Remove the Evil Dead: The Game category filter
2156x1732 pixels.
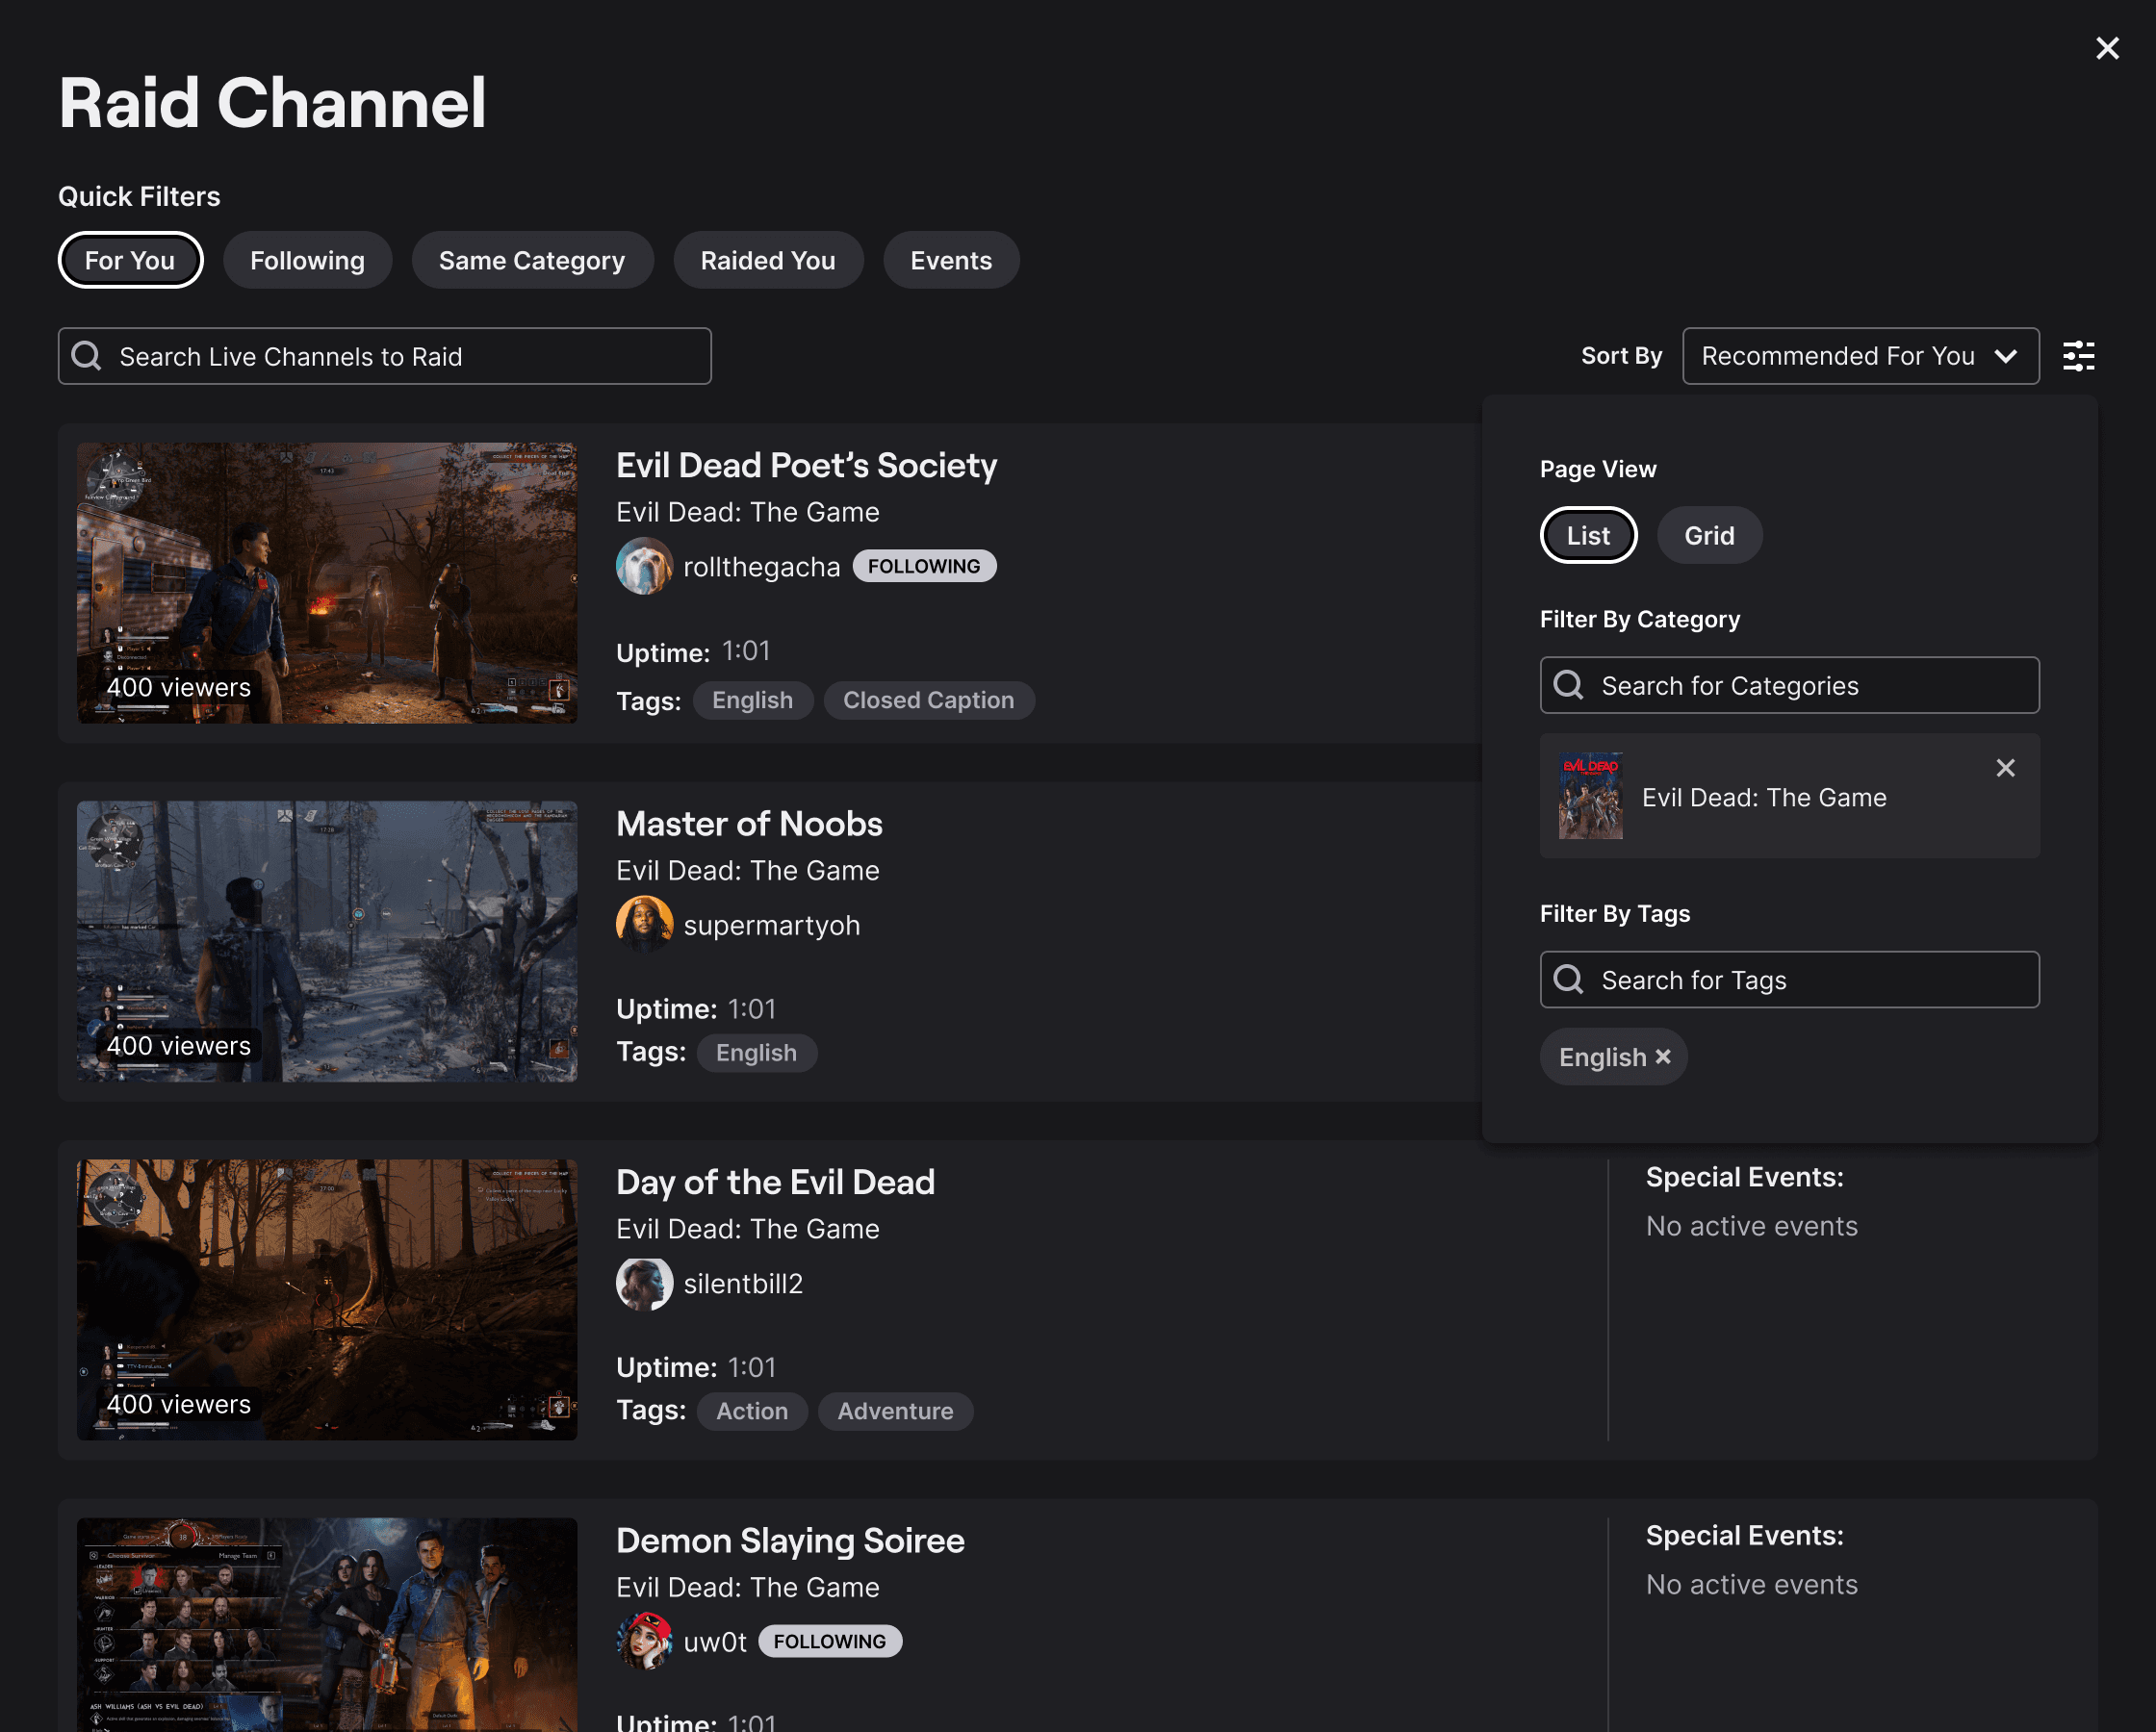(x=2005, y=768)
